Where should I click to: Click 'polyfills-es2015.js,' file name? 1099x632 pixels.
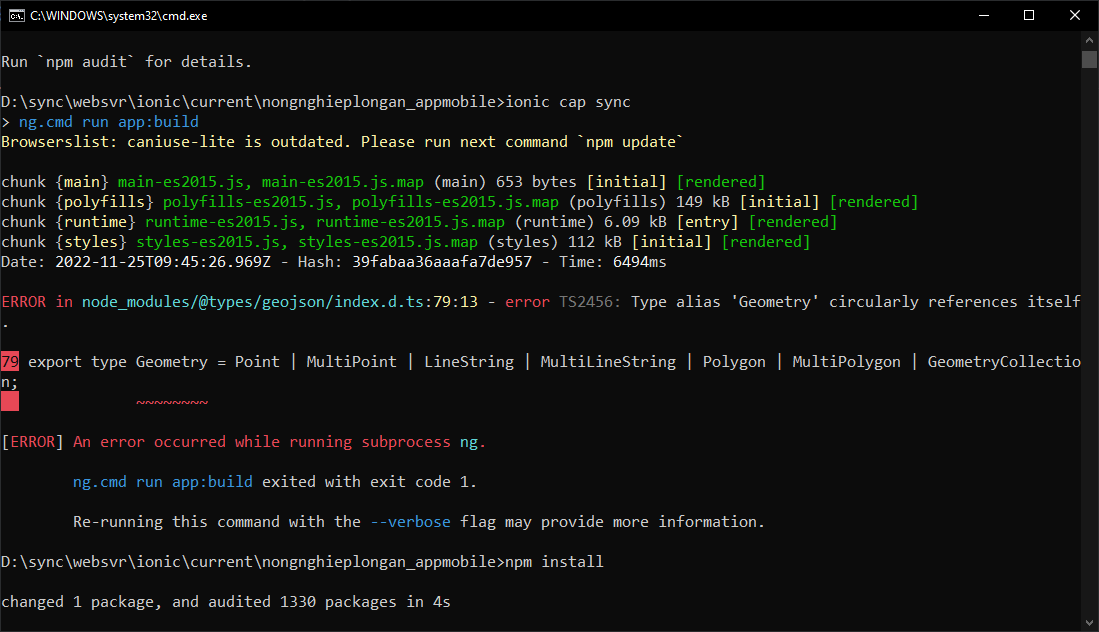[252, 202]
